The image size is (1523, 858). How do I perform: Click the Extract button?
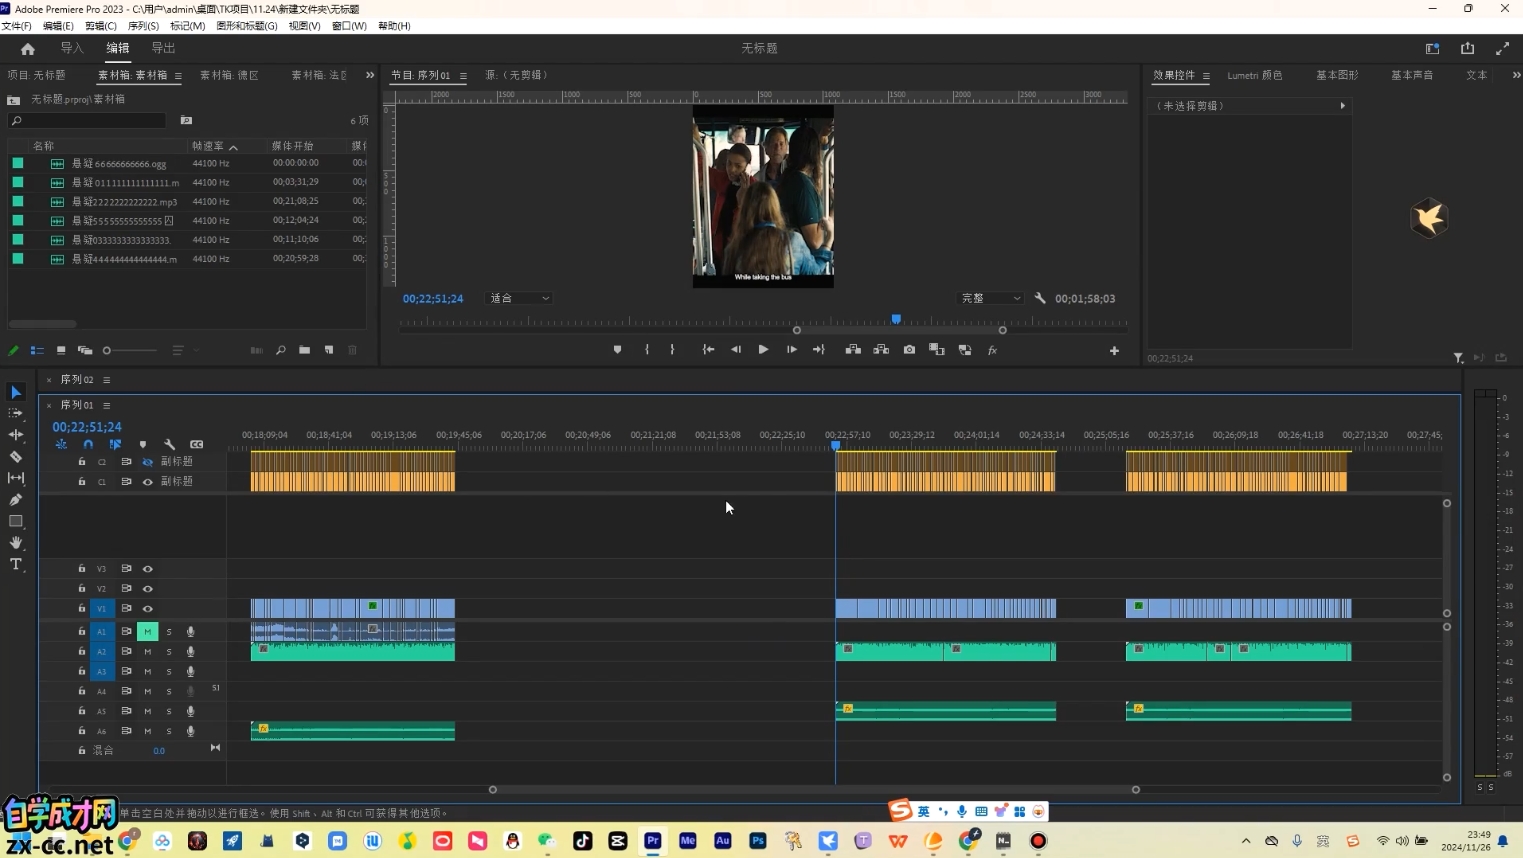(881, 350)
